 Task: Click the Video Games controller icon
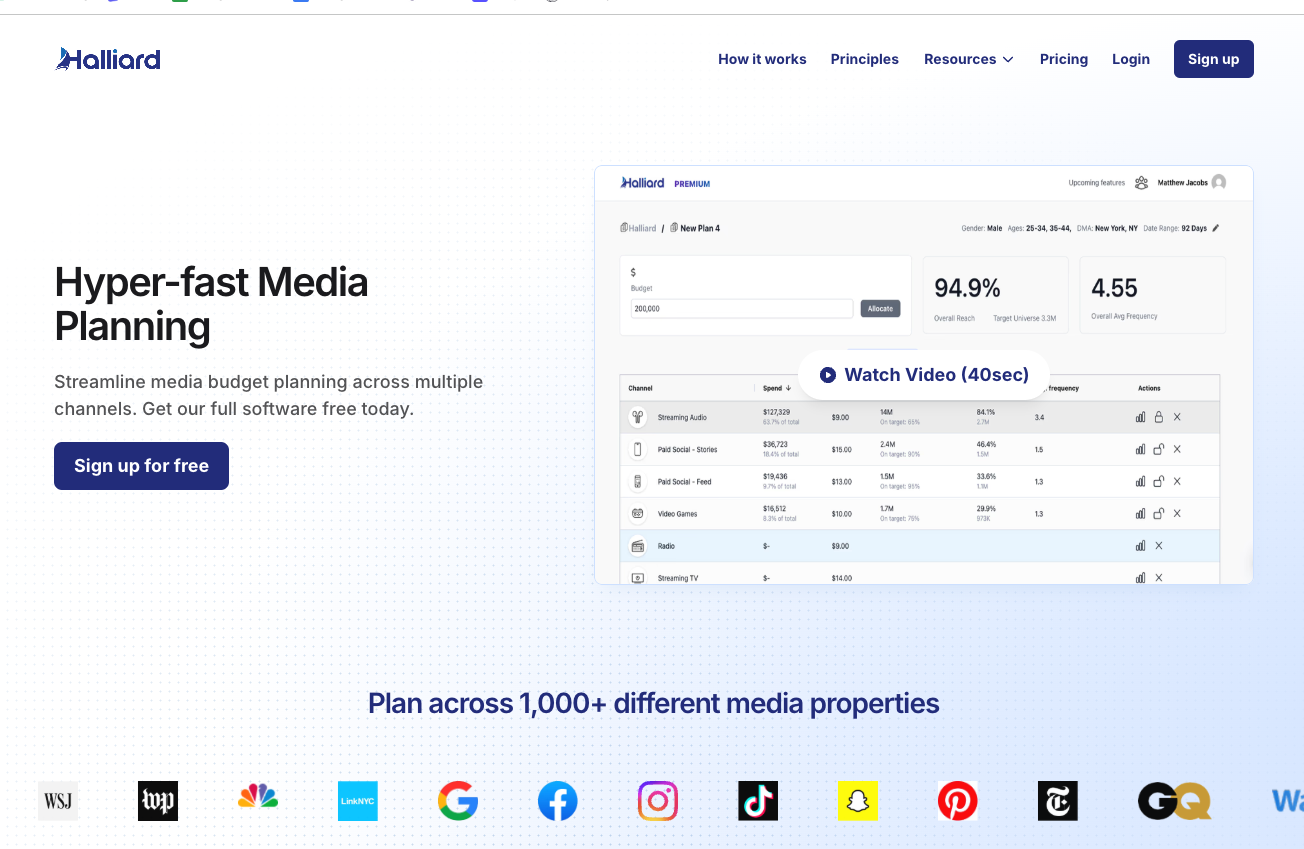click(637, 513)
